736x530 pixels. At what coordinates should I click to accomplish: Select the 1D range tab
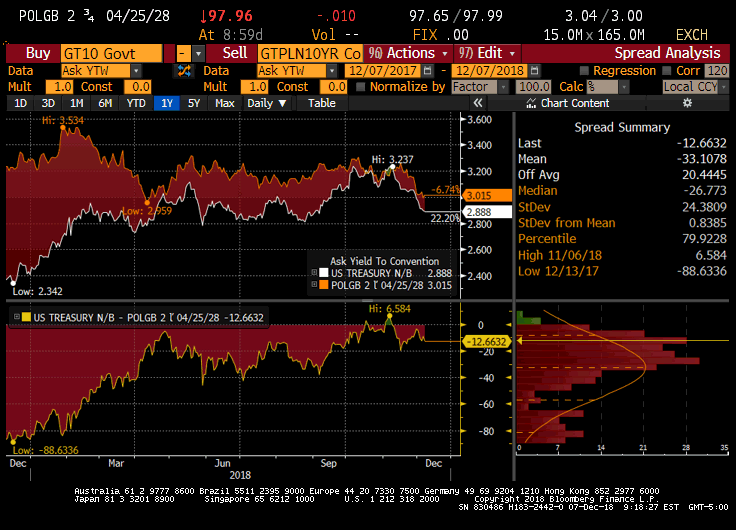pos(20,103)
